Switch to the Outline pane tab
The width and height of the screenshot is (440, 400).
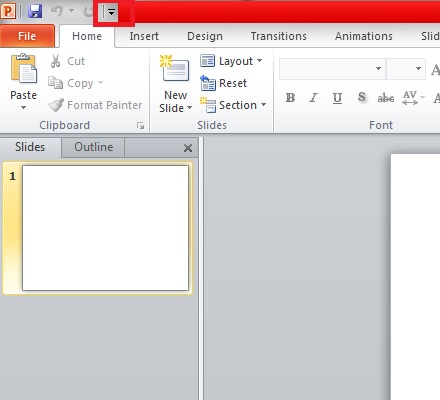point(94,147)
